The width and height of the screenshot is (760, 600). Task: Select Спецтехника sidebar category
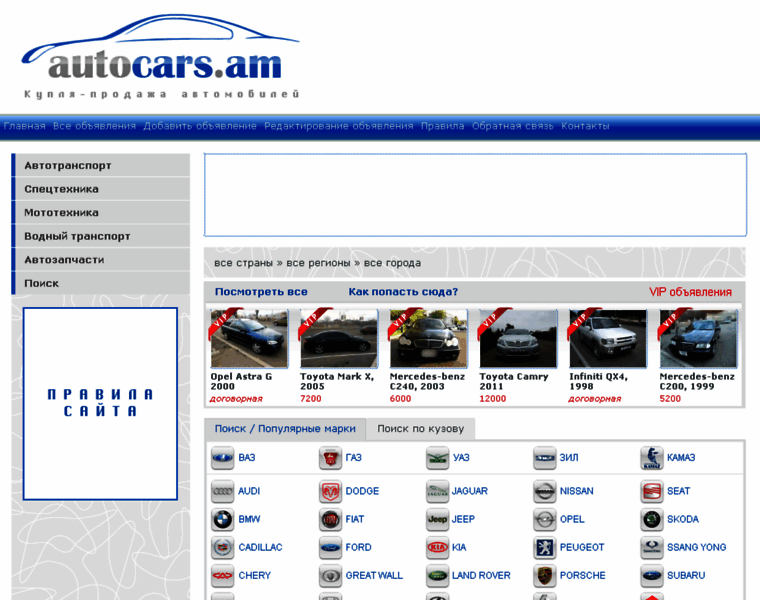point(101,189)
